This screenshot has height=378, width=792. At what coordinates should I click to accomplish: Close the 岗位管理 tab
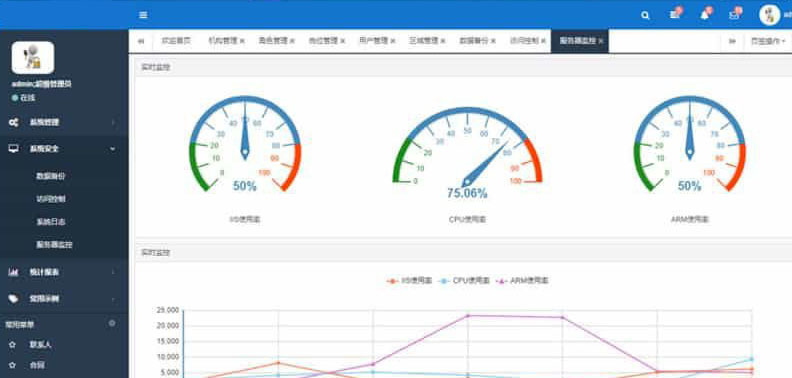342,41
